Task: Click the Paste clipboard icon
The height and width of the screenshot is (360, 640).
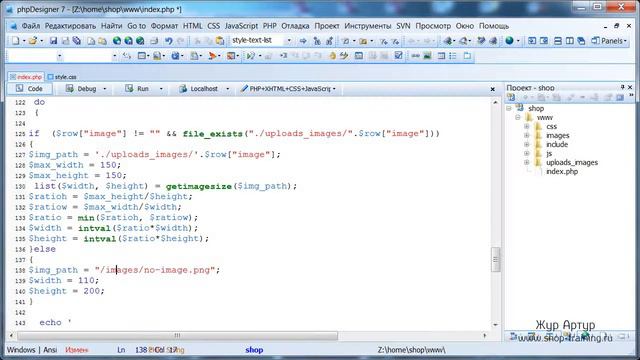Action: 220,41
